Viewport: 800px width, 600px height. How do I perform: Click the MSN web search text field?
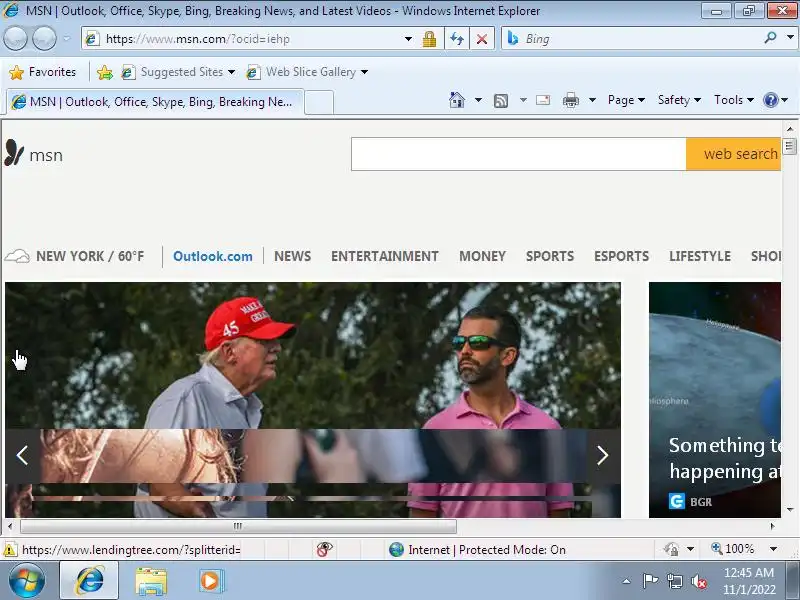point(518,154)
